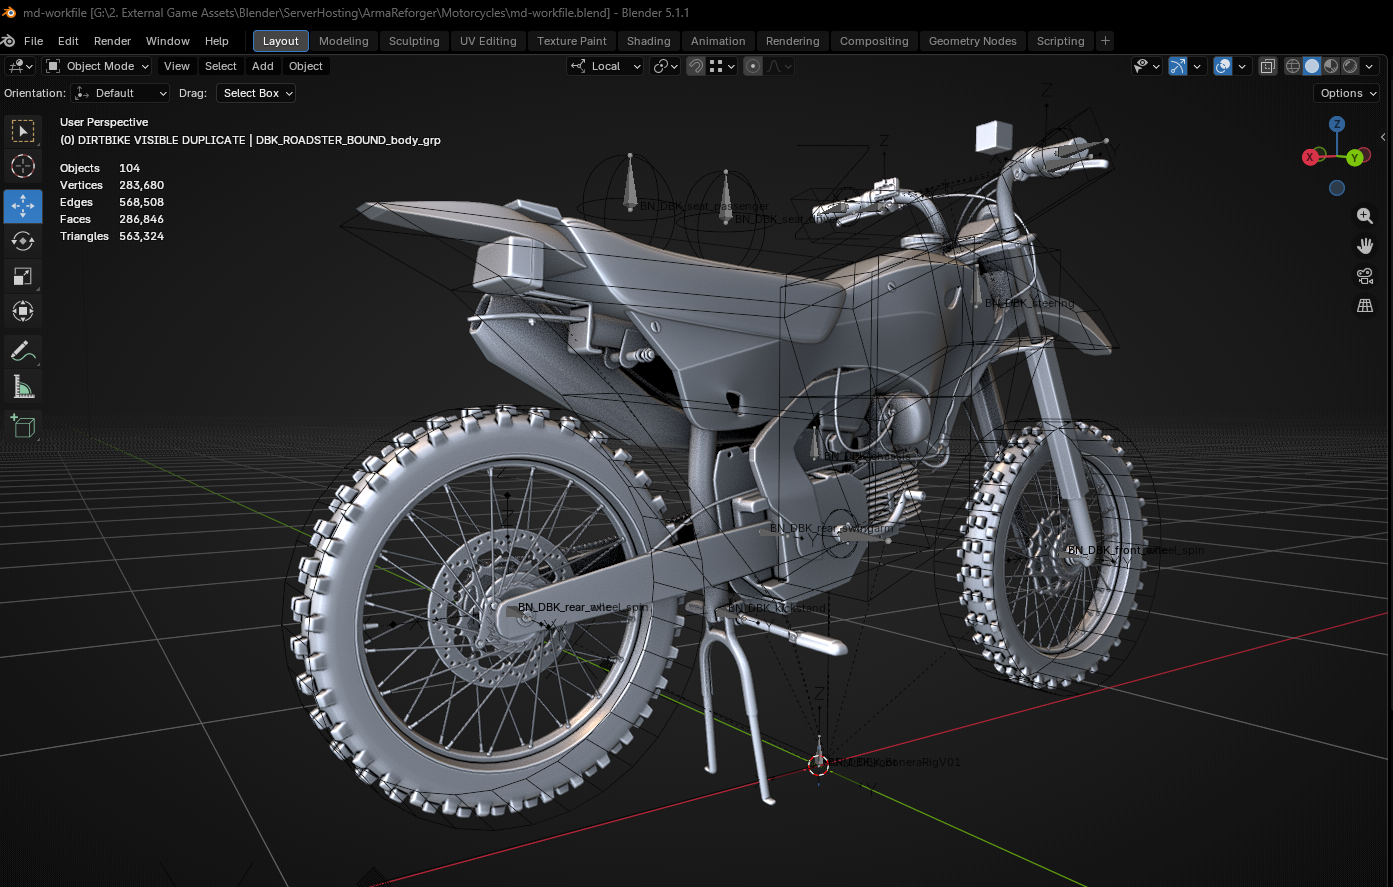Image resolution: width=1393 pixels, height=887 pixels.
Task: Click the green Y axis gizmo
Action: coord(1354,158)
